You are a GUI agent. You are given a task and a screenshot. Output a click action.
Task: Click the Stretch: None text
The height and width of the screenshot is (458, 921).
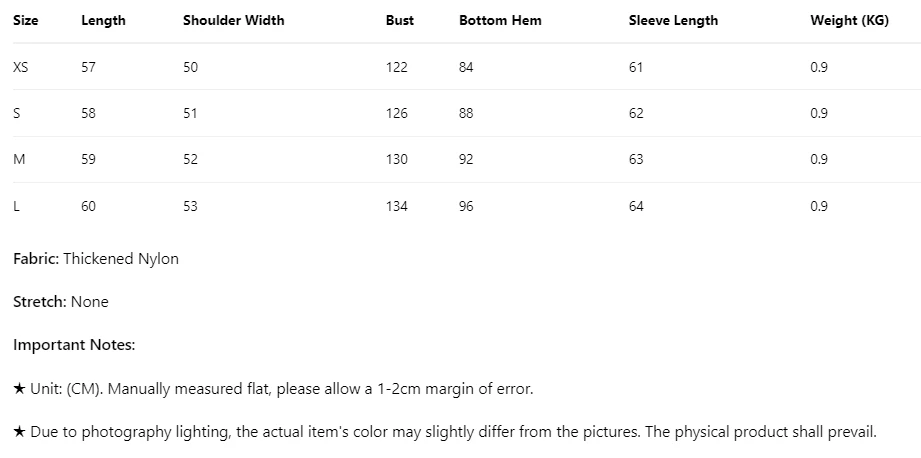(x=61, y=302)
